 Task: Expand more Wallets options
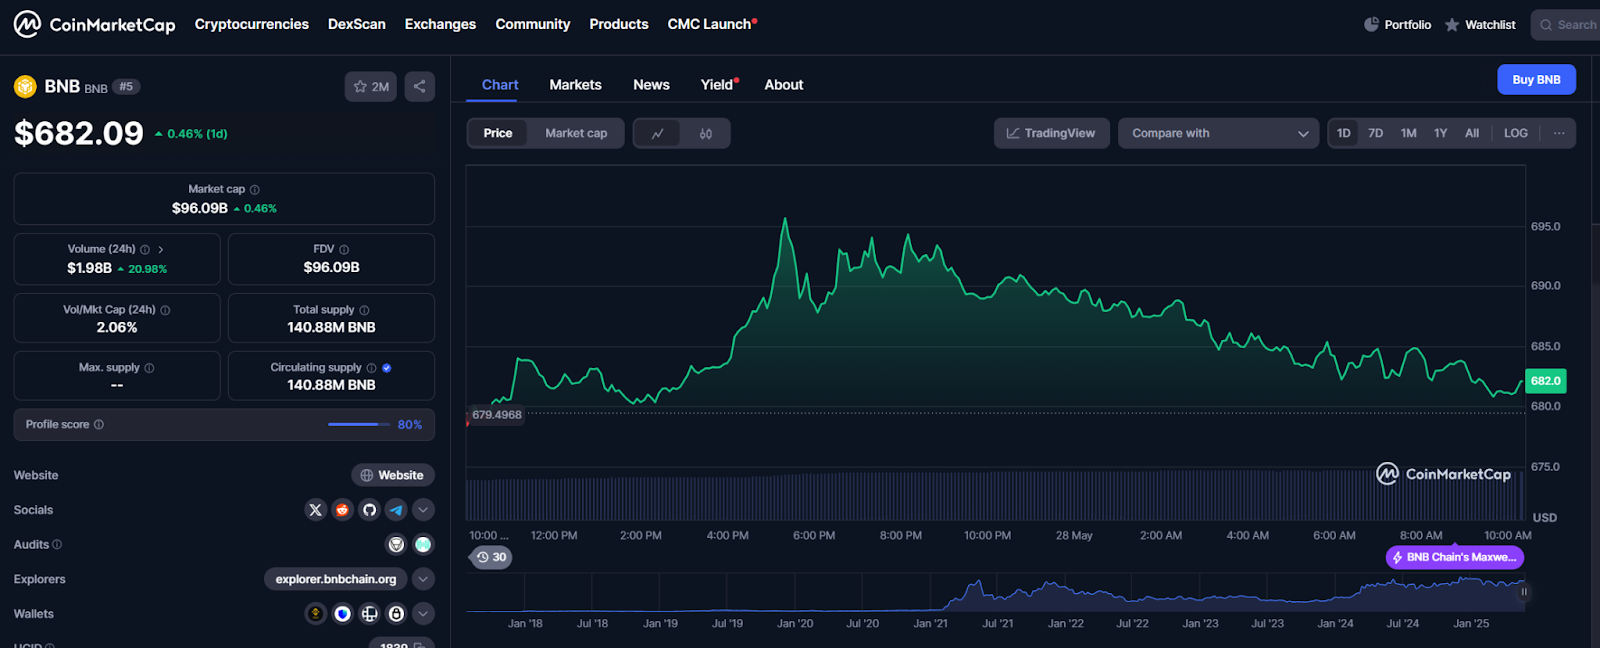tap(423, 614)
